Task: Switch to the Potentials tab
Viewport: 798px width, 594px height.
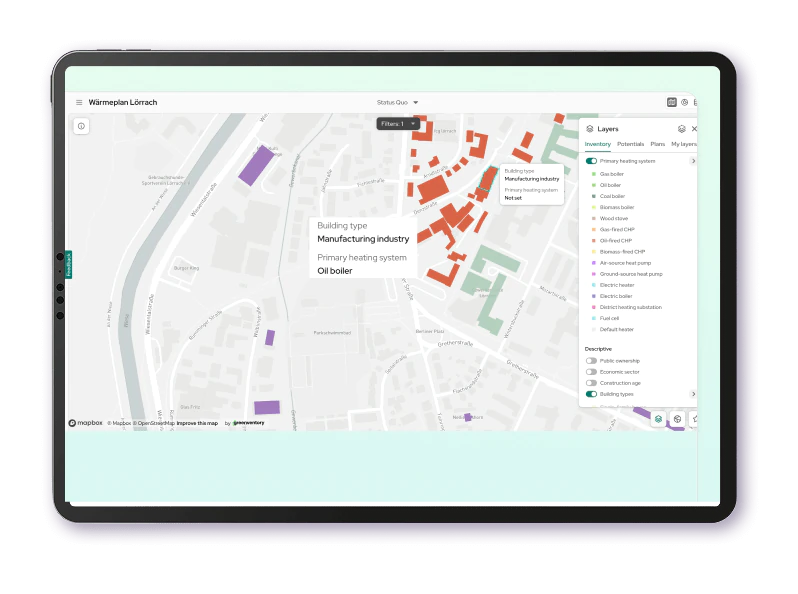Action: point(630,145)
